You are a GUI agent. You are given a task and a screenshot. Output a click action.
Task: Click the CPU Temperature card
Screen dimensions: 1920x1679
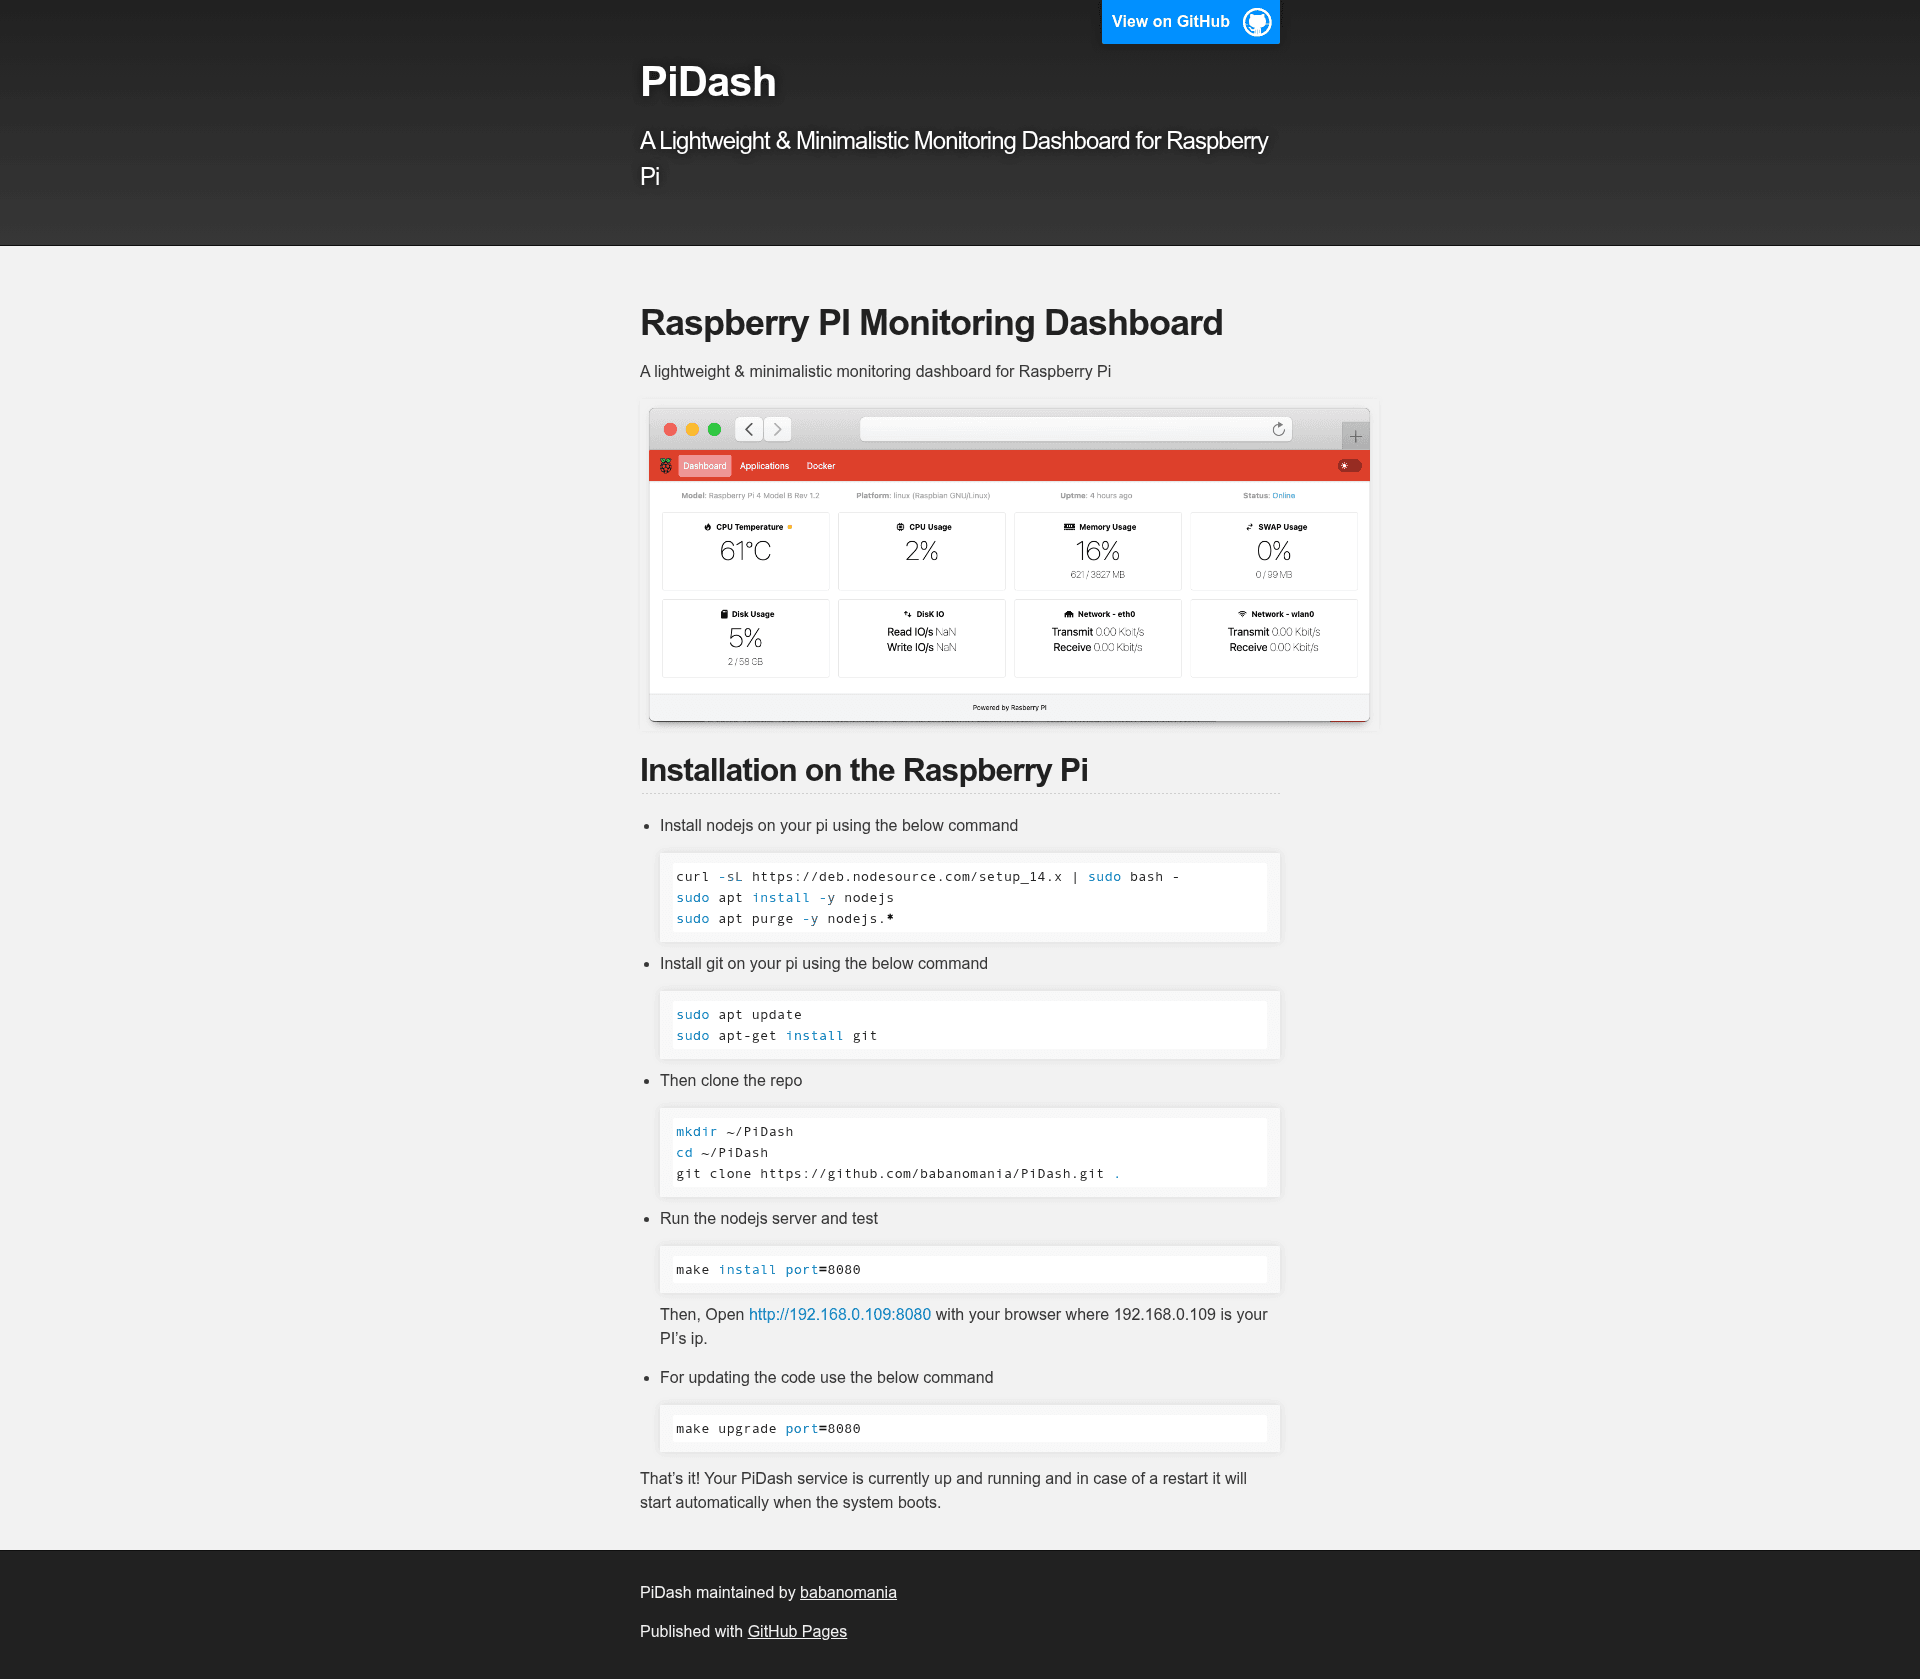click(x=746, y=551)
